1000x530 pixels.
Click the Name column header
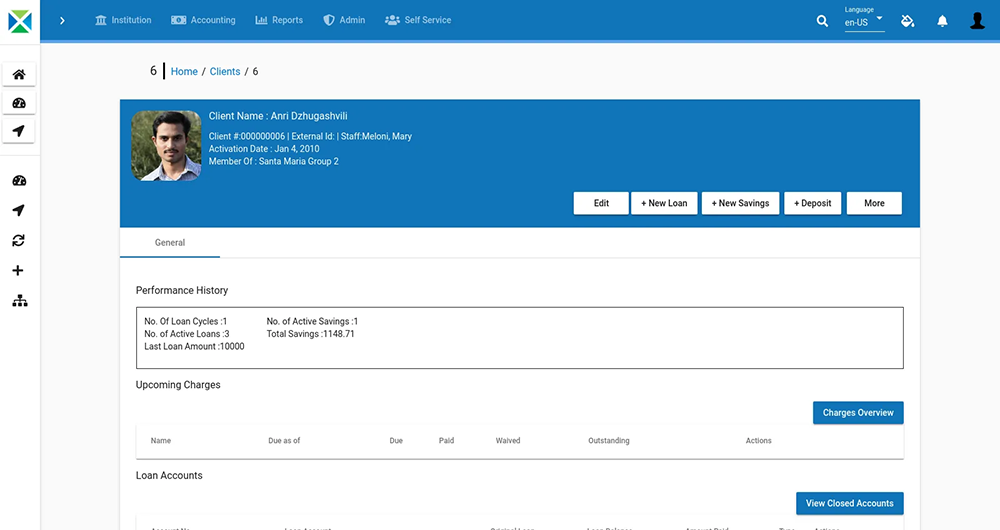(x=161, y=441)
